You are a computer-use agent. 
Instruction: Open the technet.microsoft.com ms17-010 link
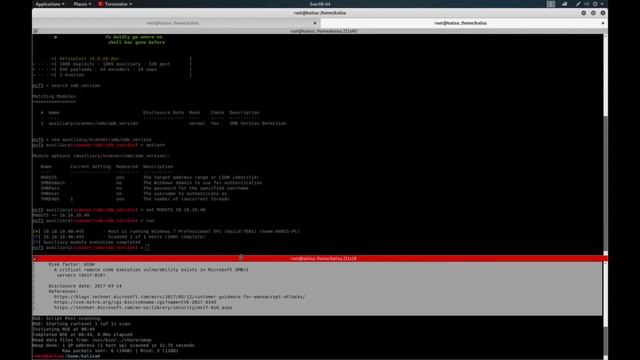[x=143, y=307]
